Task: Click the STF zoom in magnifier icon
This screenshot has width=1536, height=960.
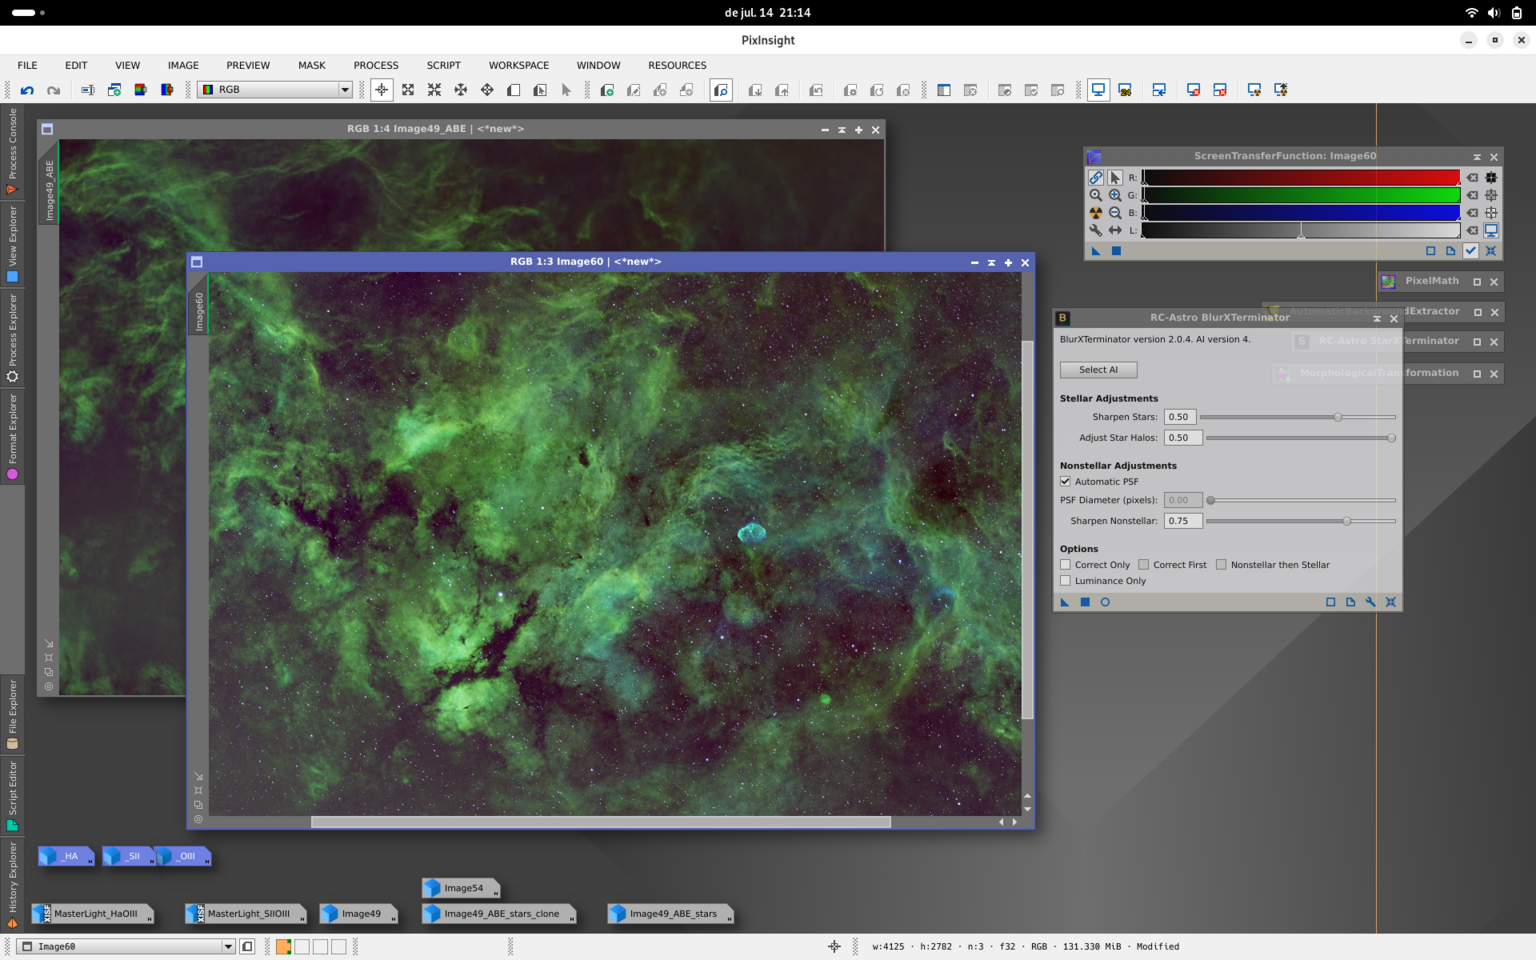Action: [1115, 195]
